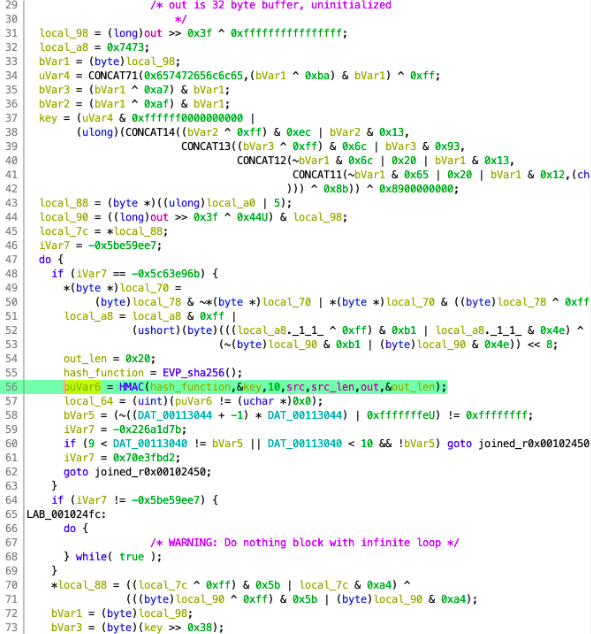Click the goto keyword on line 60
Viewport: 591px width, 634px height.
click(x=459, y=444)
